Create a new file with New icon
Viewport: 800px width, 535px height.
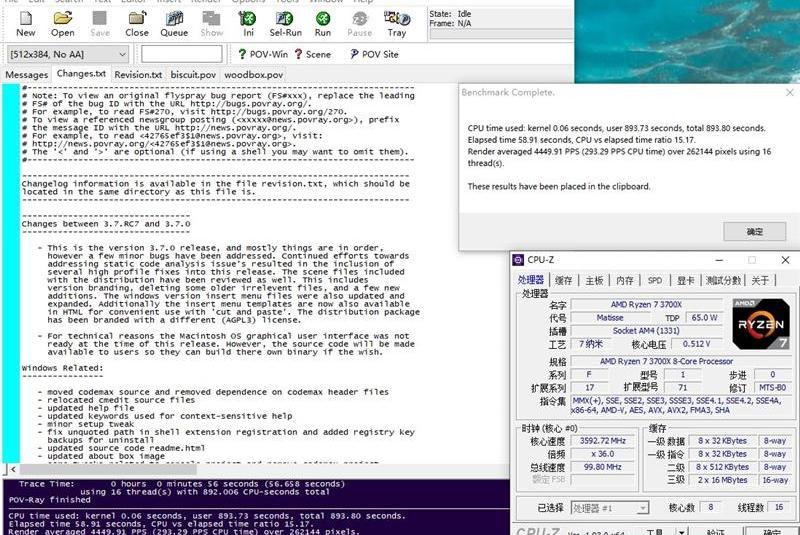click(x=26, y=24)
